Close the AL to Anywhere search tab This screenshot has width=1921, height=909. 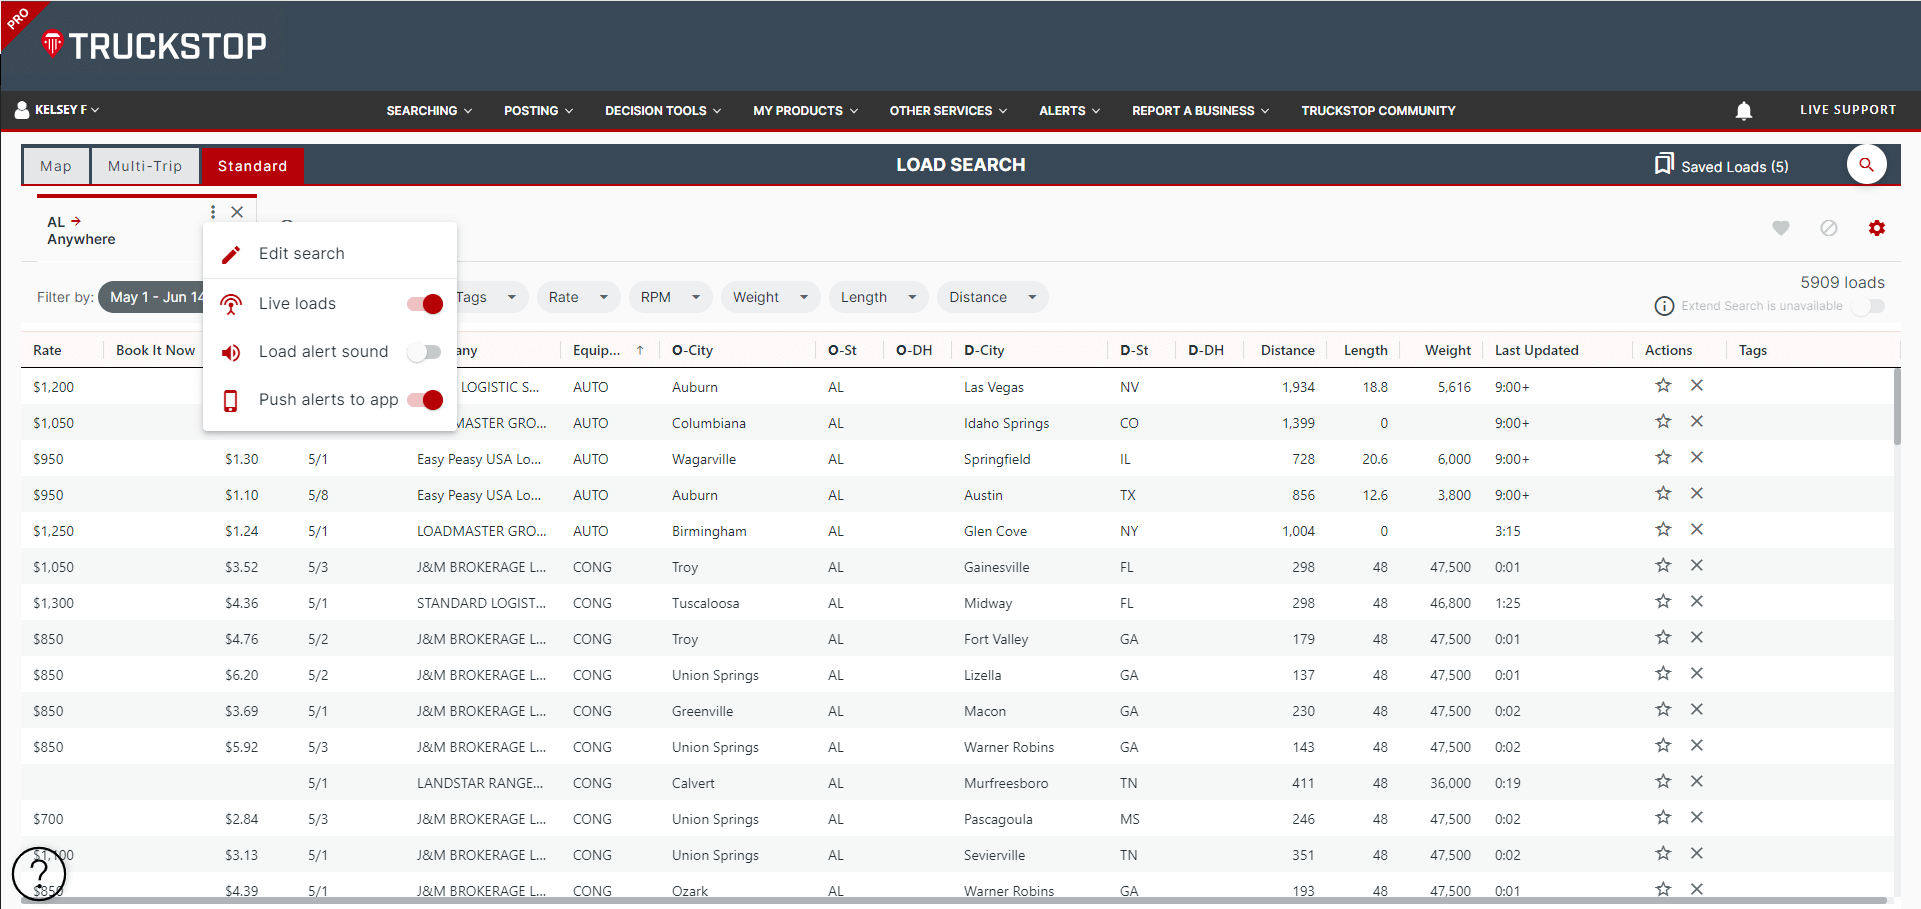[x=237, y=212]
